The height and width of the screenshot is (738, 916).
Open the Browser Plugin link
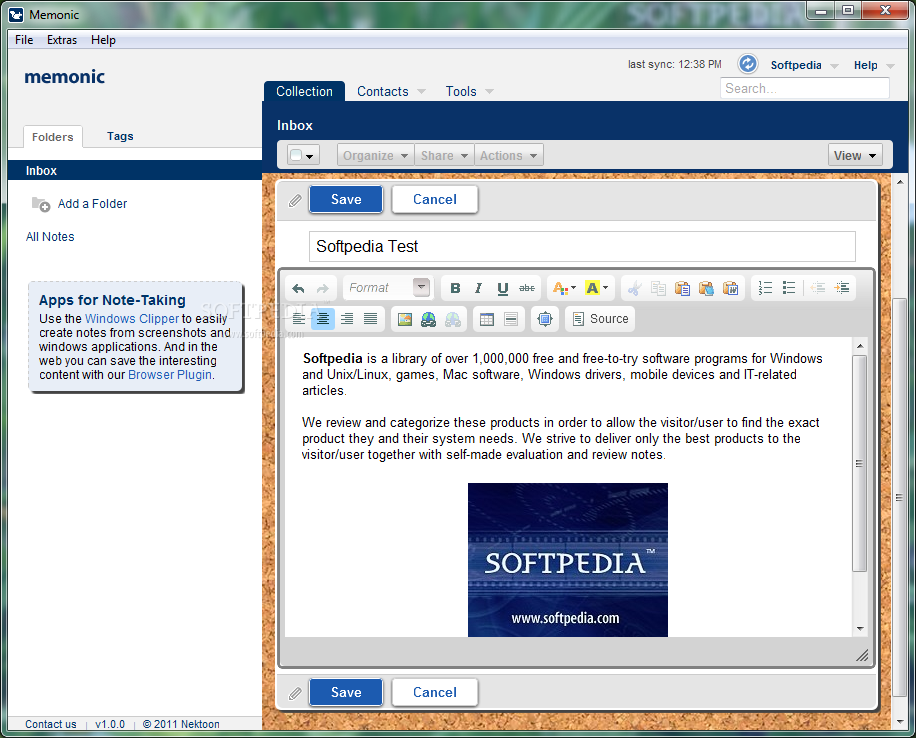[x=170, y=375]
